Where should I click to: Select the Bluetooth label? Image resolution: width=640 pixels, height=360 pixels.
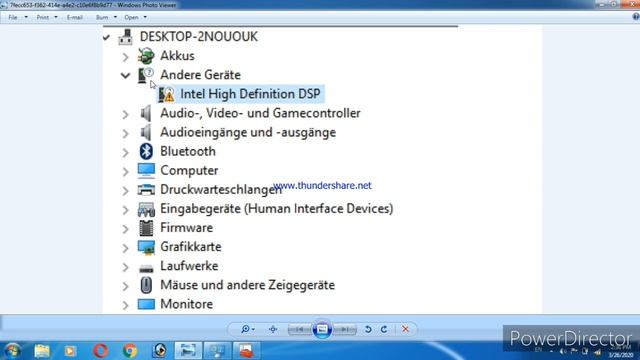point(188,151)
